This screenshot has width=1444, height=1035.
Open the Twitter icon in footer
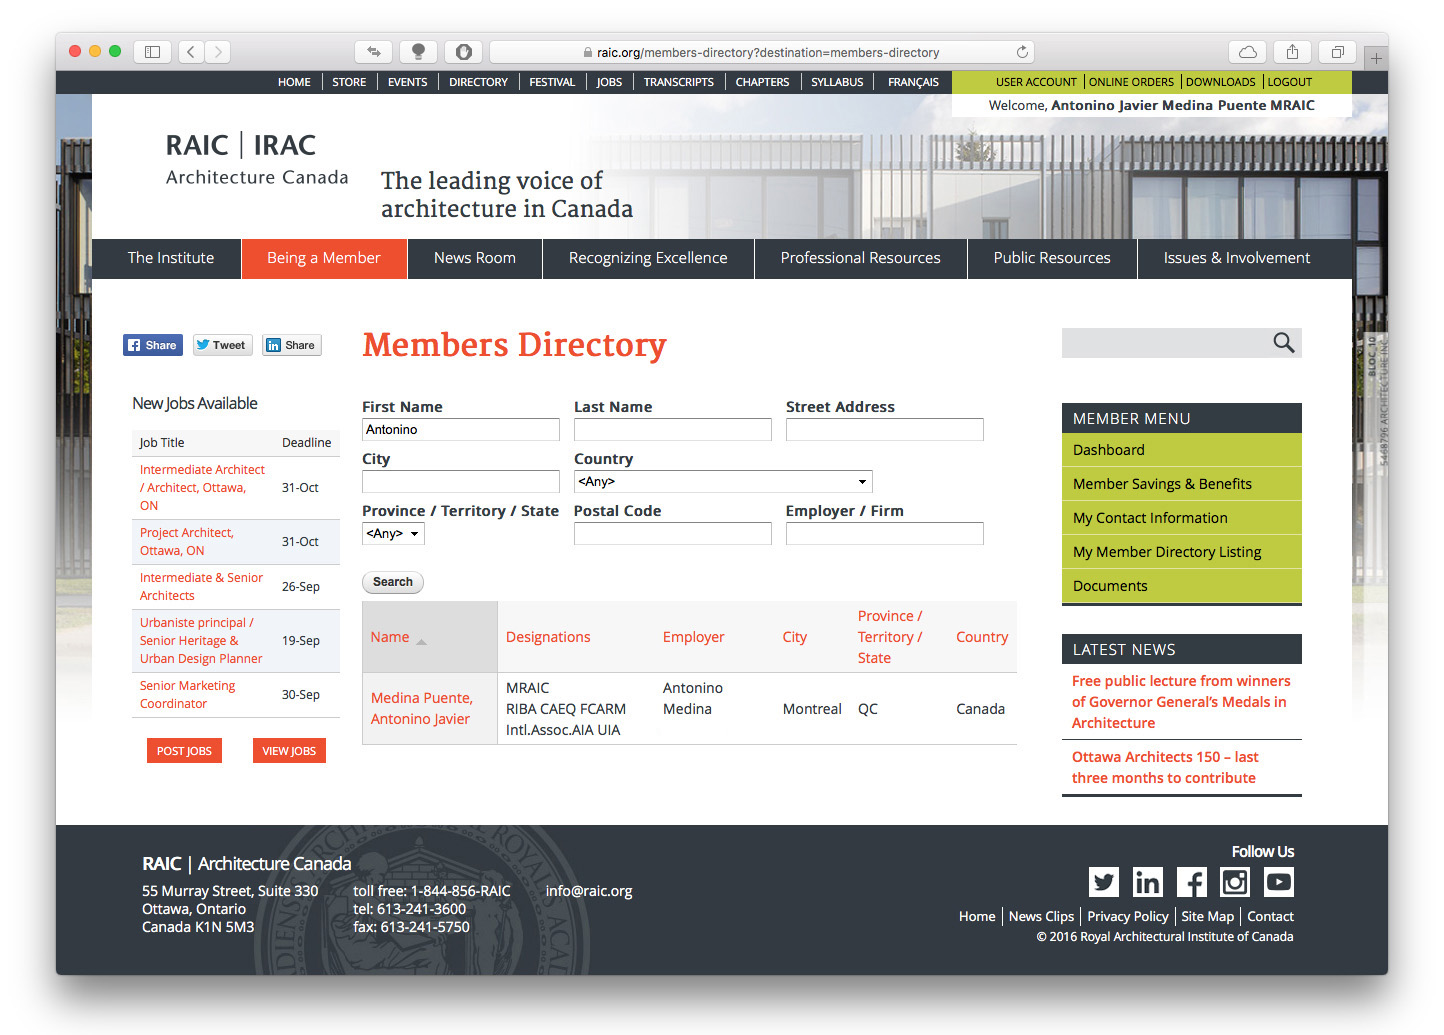1104,882
